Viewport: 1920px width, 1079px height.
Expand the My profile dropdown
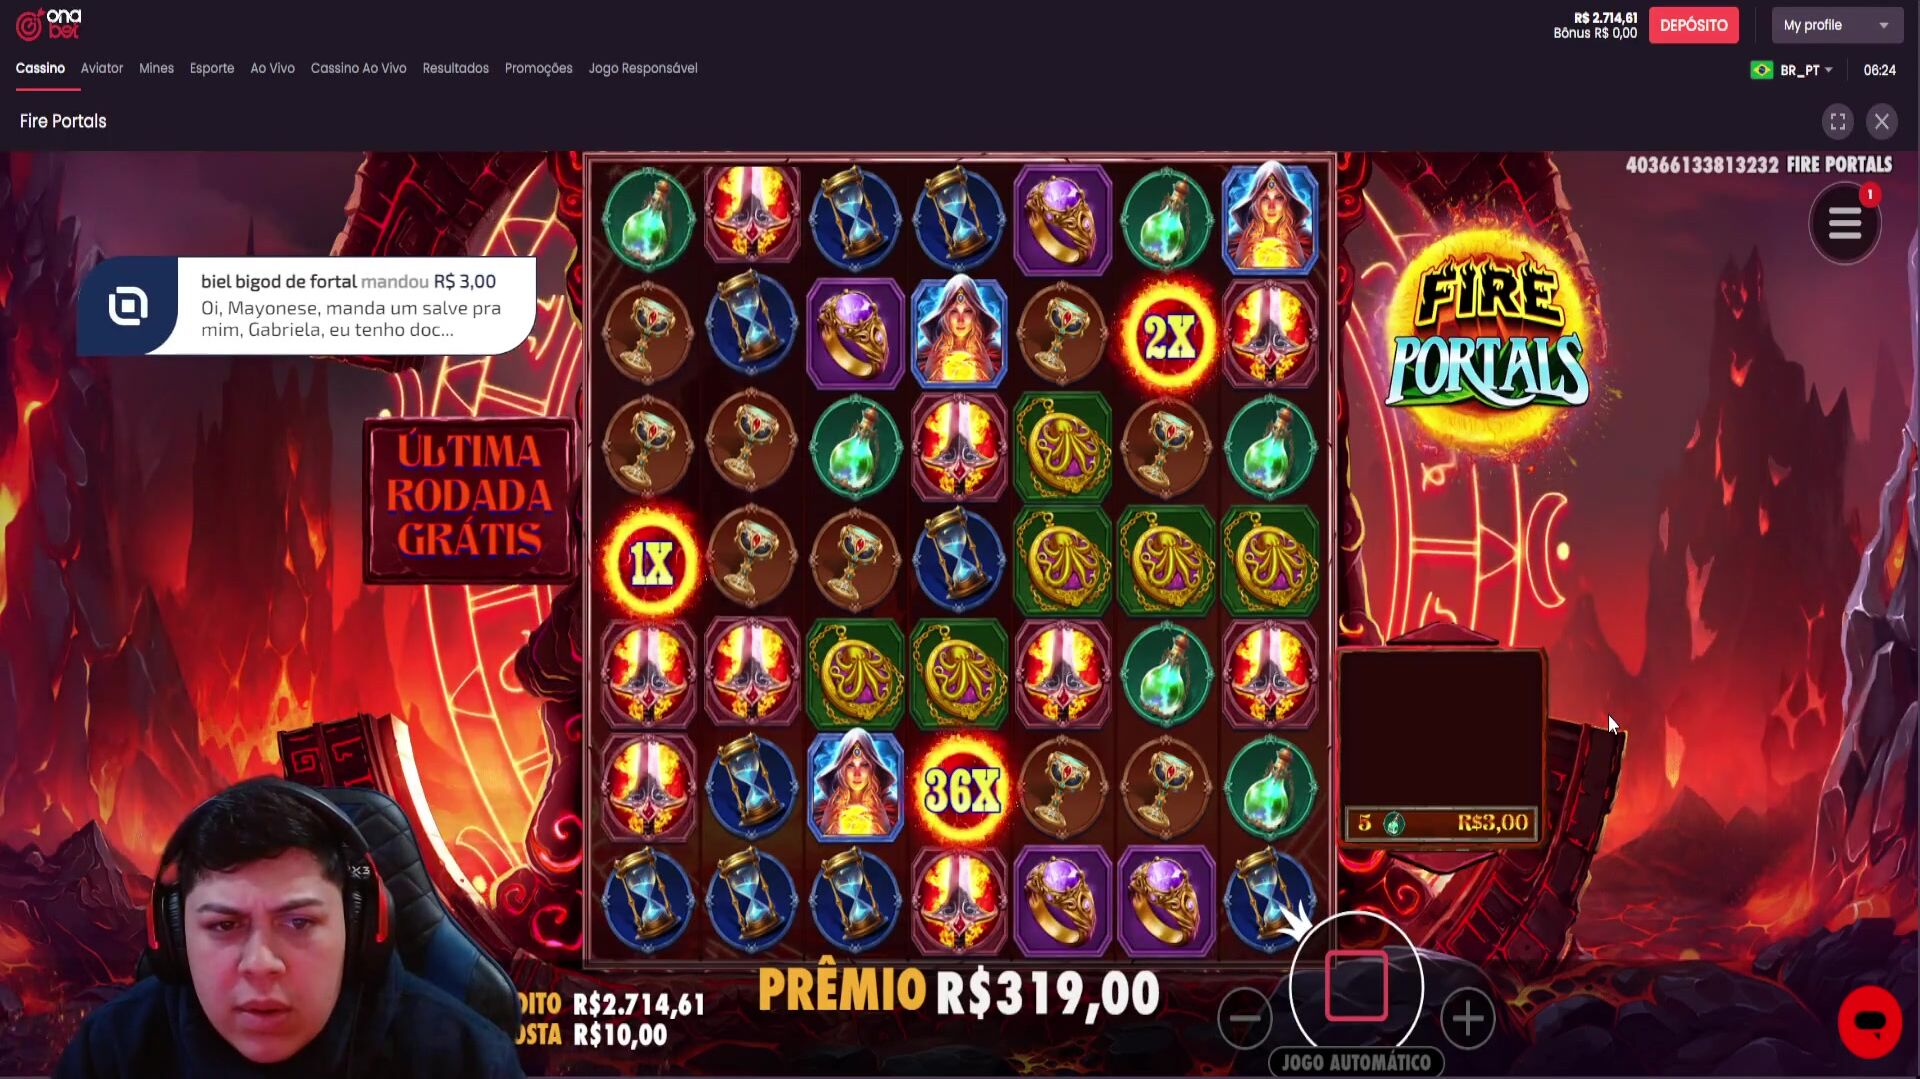click(x=1836, y=25)
